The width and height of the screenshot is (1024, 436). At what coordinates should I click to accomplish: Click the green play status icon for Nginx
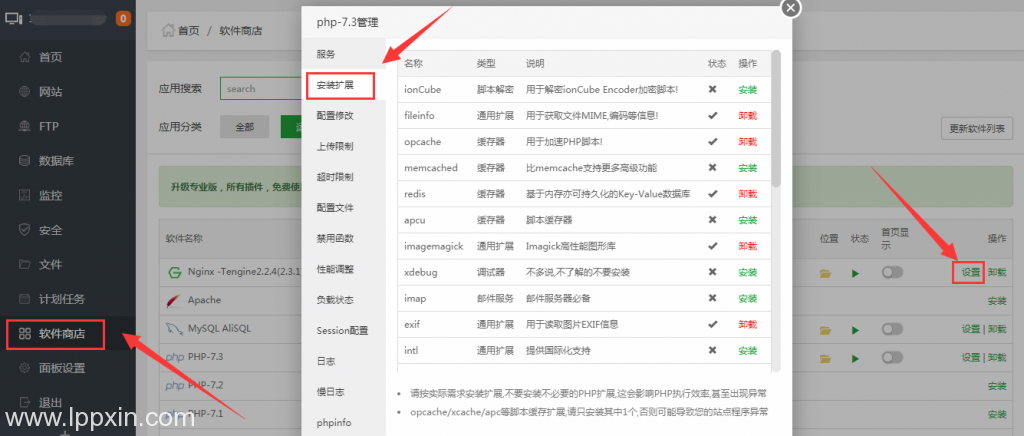(x=856, y=273)
